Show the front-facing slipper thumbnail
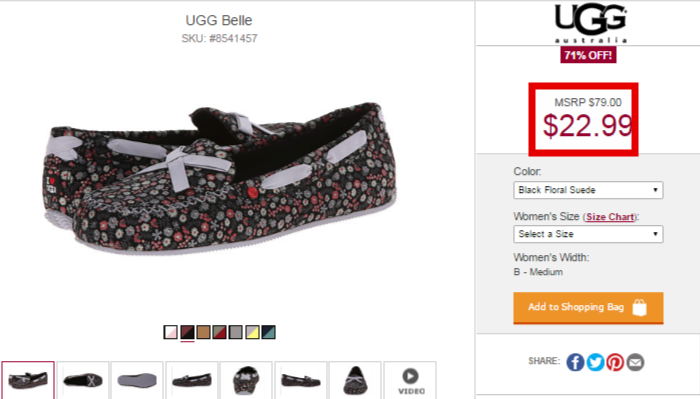The width and height of the screenshot is (700, 399). (x=246, y=380)
